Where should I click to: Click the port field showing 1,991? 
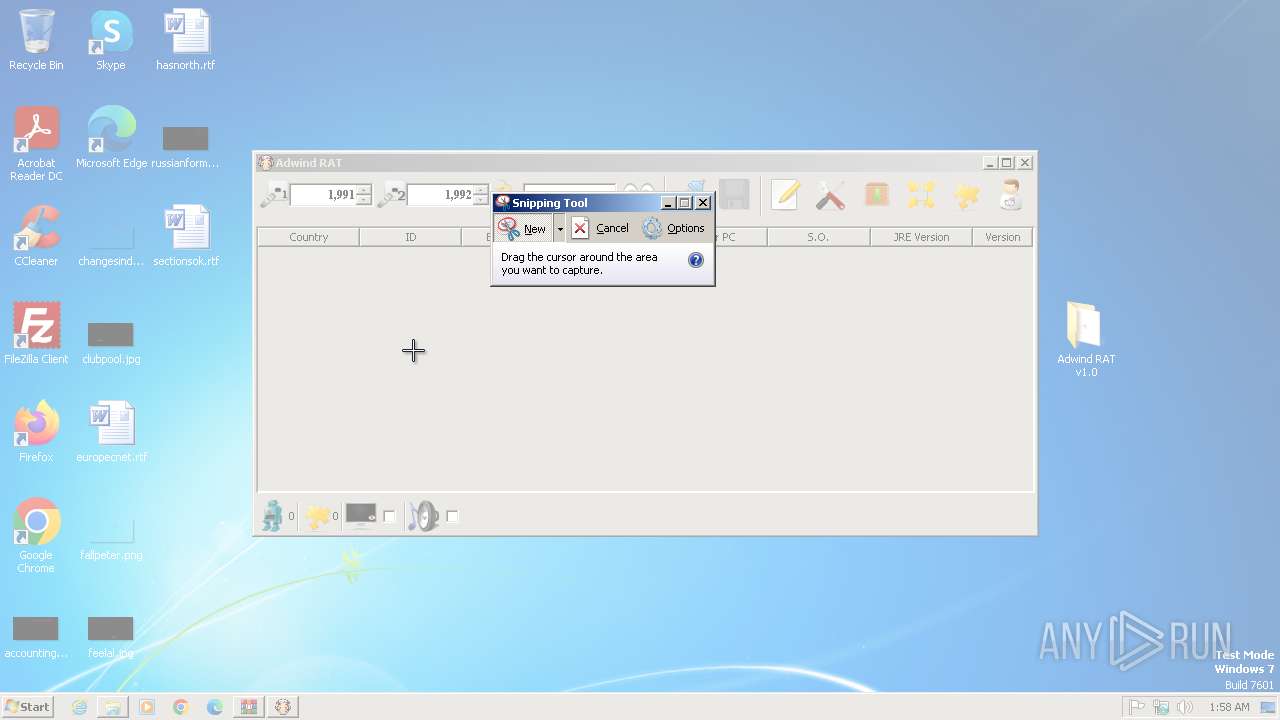click(x=323, y=195)
